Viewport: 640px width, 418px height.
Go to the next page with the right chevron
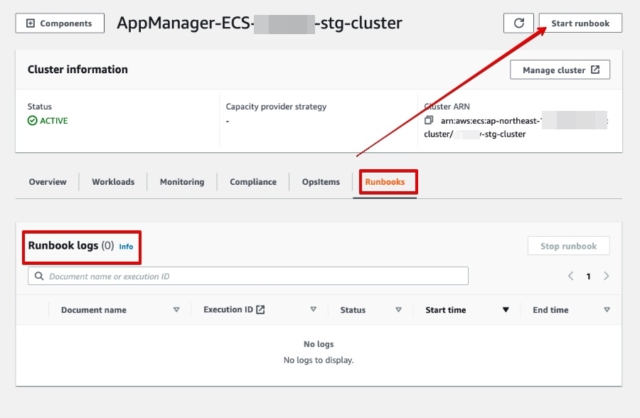click(x=607, y=276)
